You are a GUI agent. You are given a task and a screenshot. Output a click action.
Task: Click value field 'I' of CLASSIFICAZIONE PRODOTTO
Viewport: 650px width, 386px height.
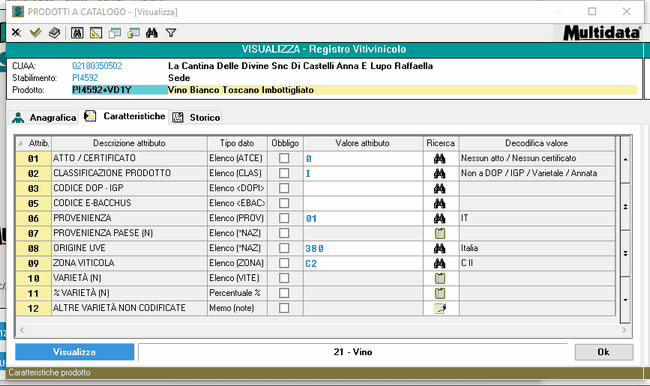[x=363, y=173]
